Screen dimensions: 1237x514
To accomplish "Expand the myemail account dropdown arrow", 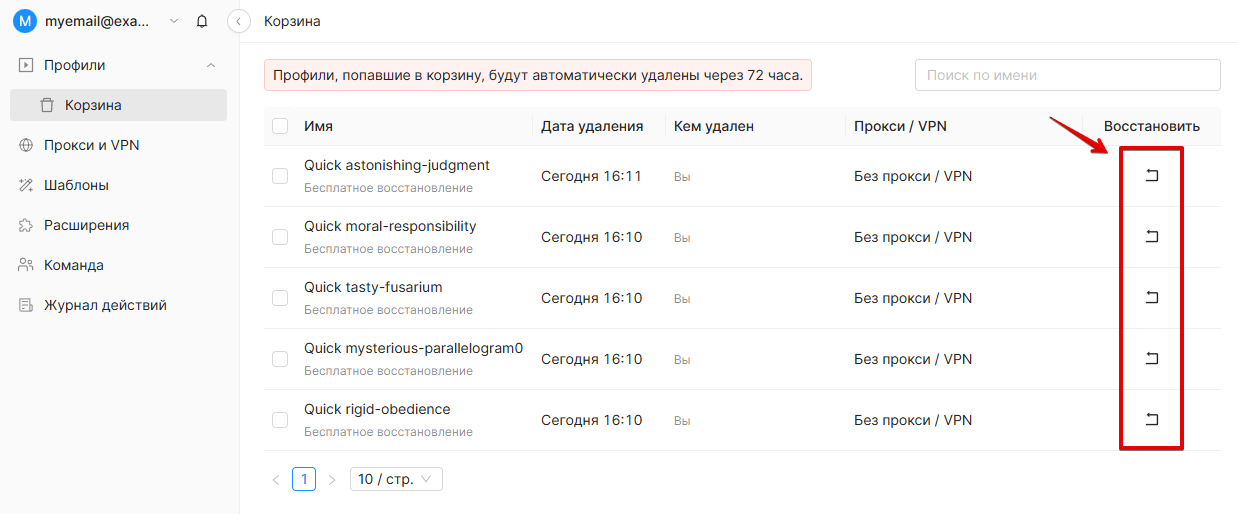I will [175, 21].
